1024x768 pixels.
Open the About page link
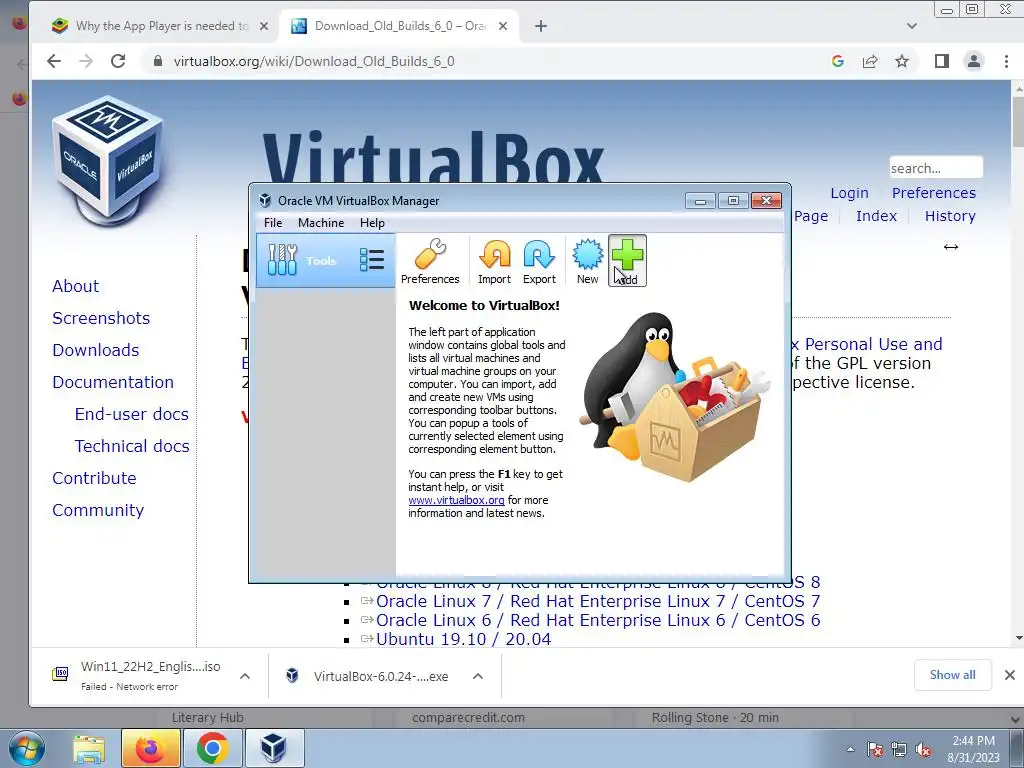click(76, 286)
